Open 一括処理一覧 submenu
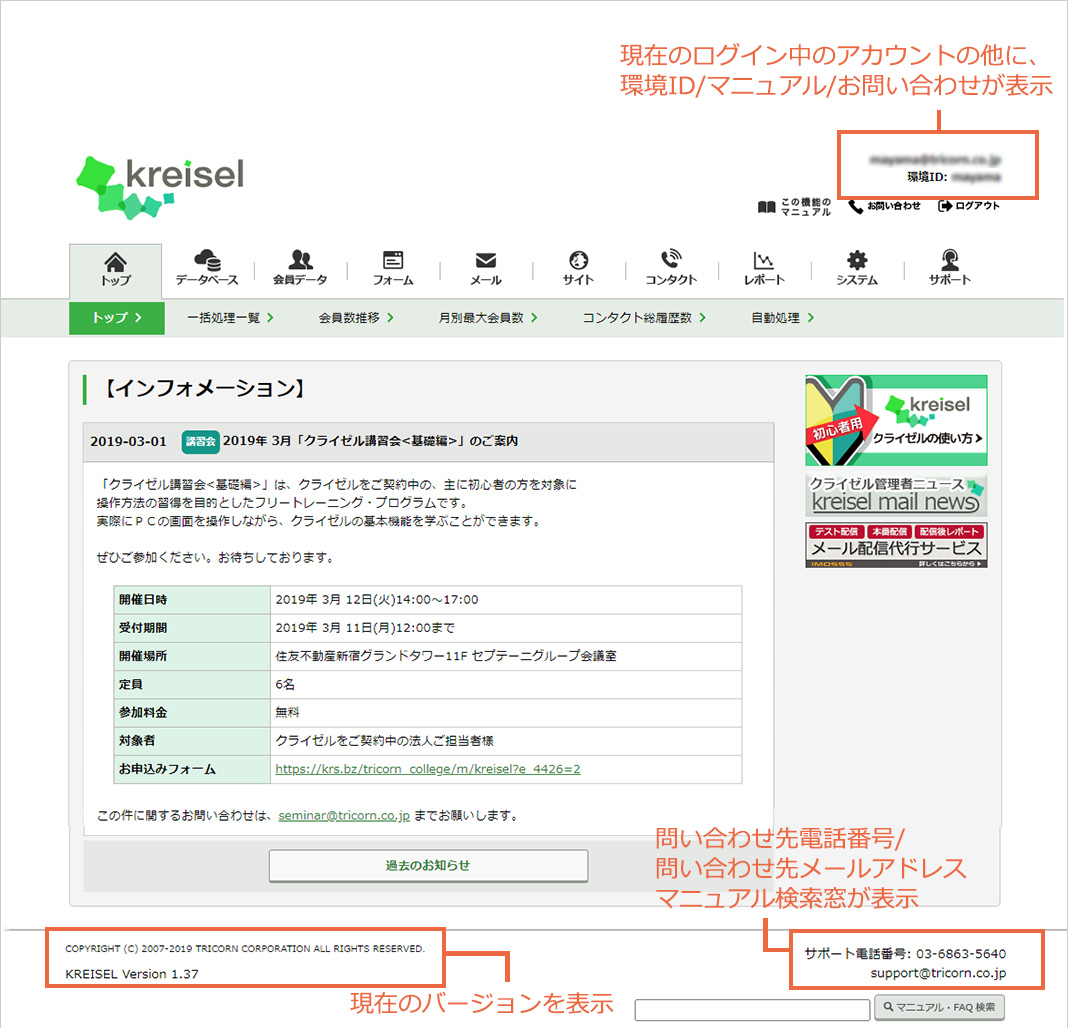 (230, 317)
